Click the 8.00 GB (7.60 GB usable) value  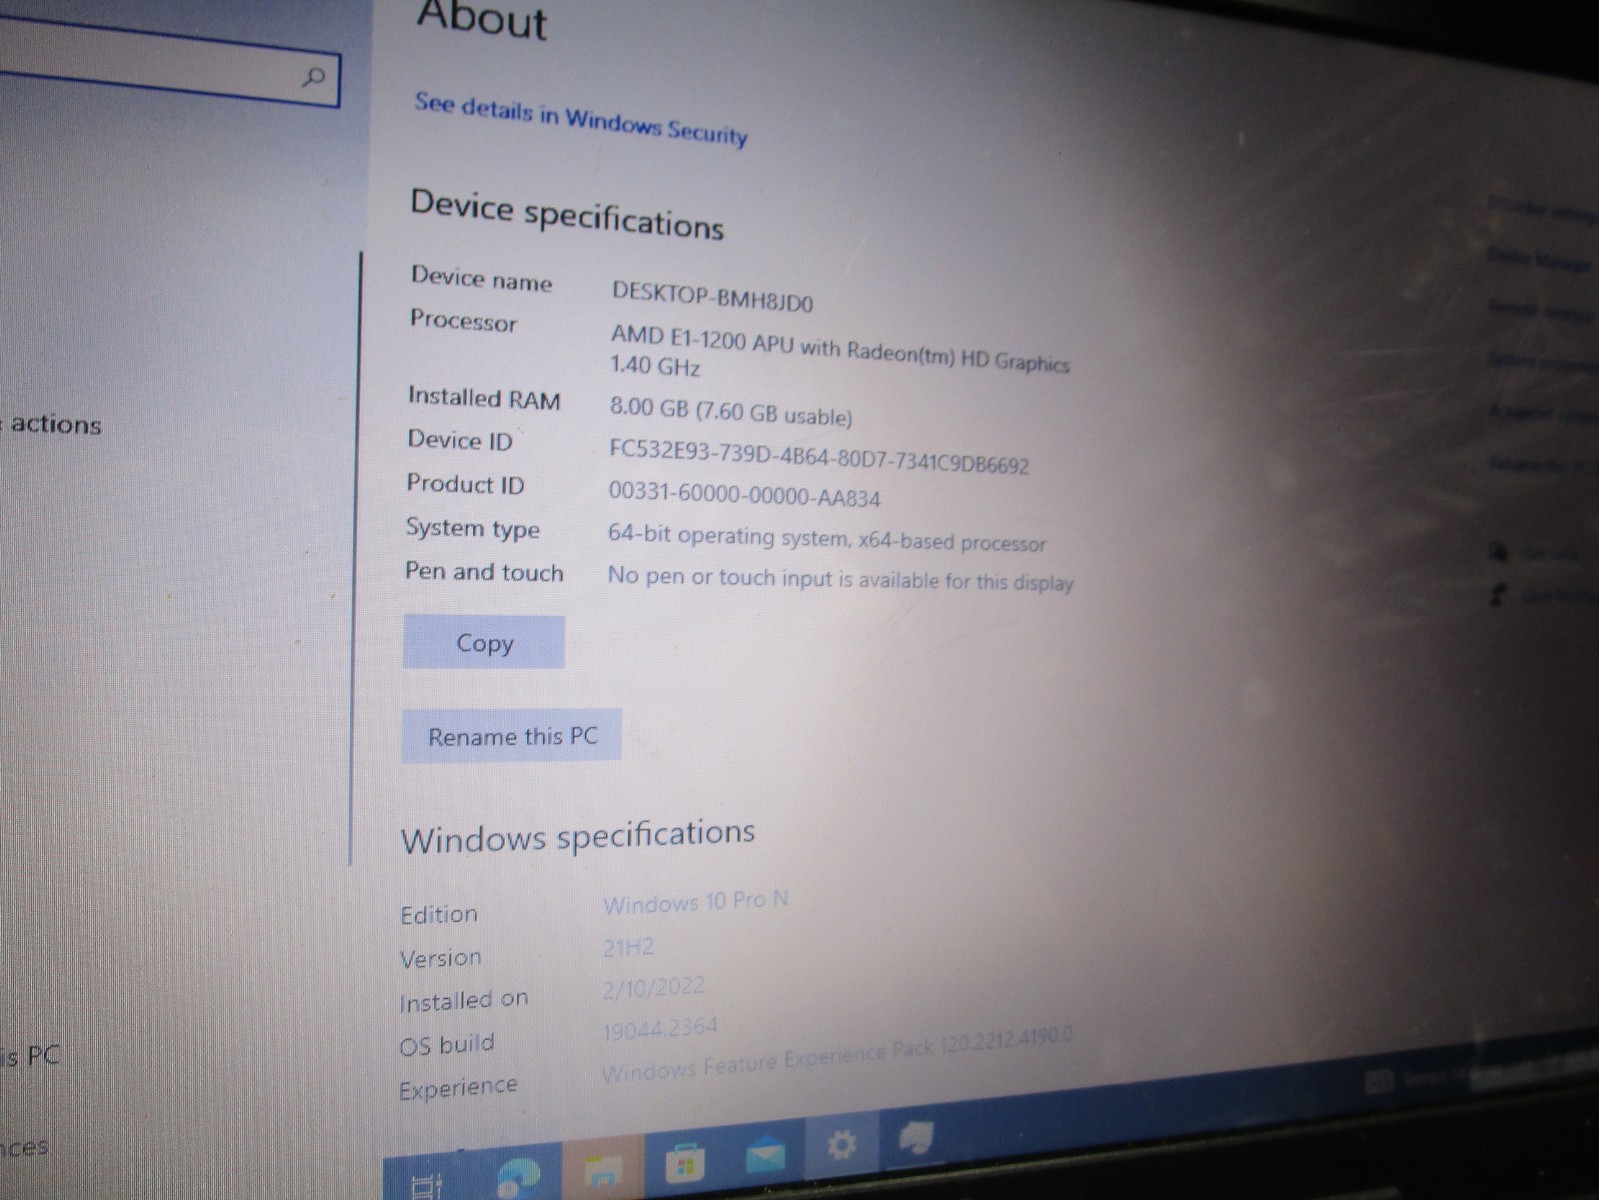[x=731, y=411]
